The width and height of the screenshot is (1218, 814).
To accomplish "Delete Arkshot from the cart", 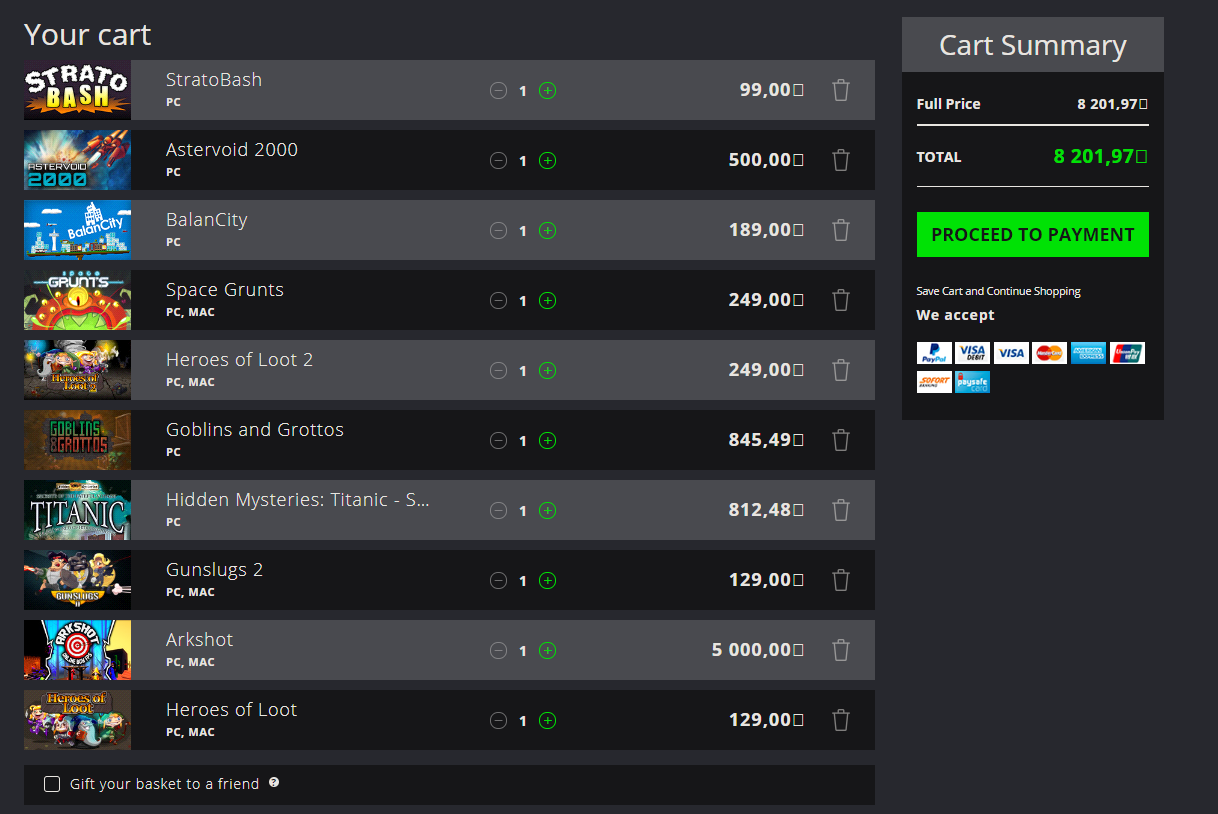I will tap(841, 650).
